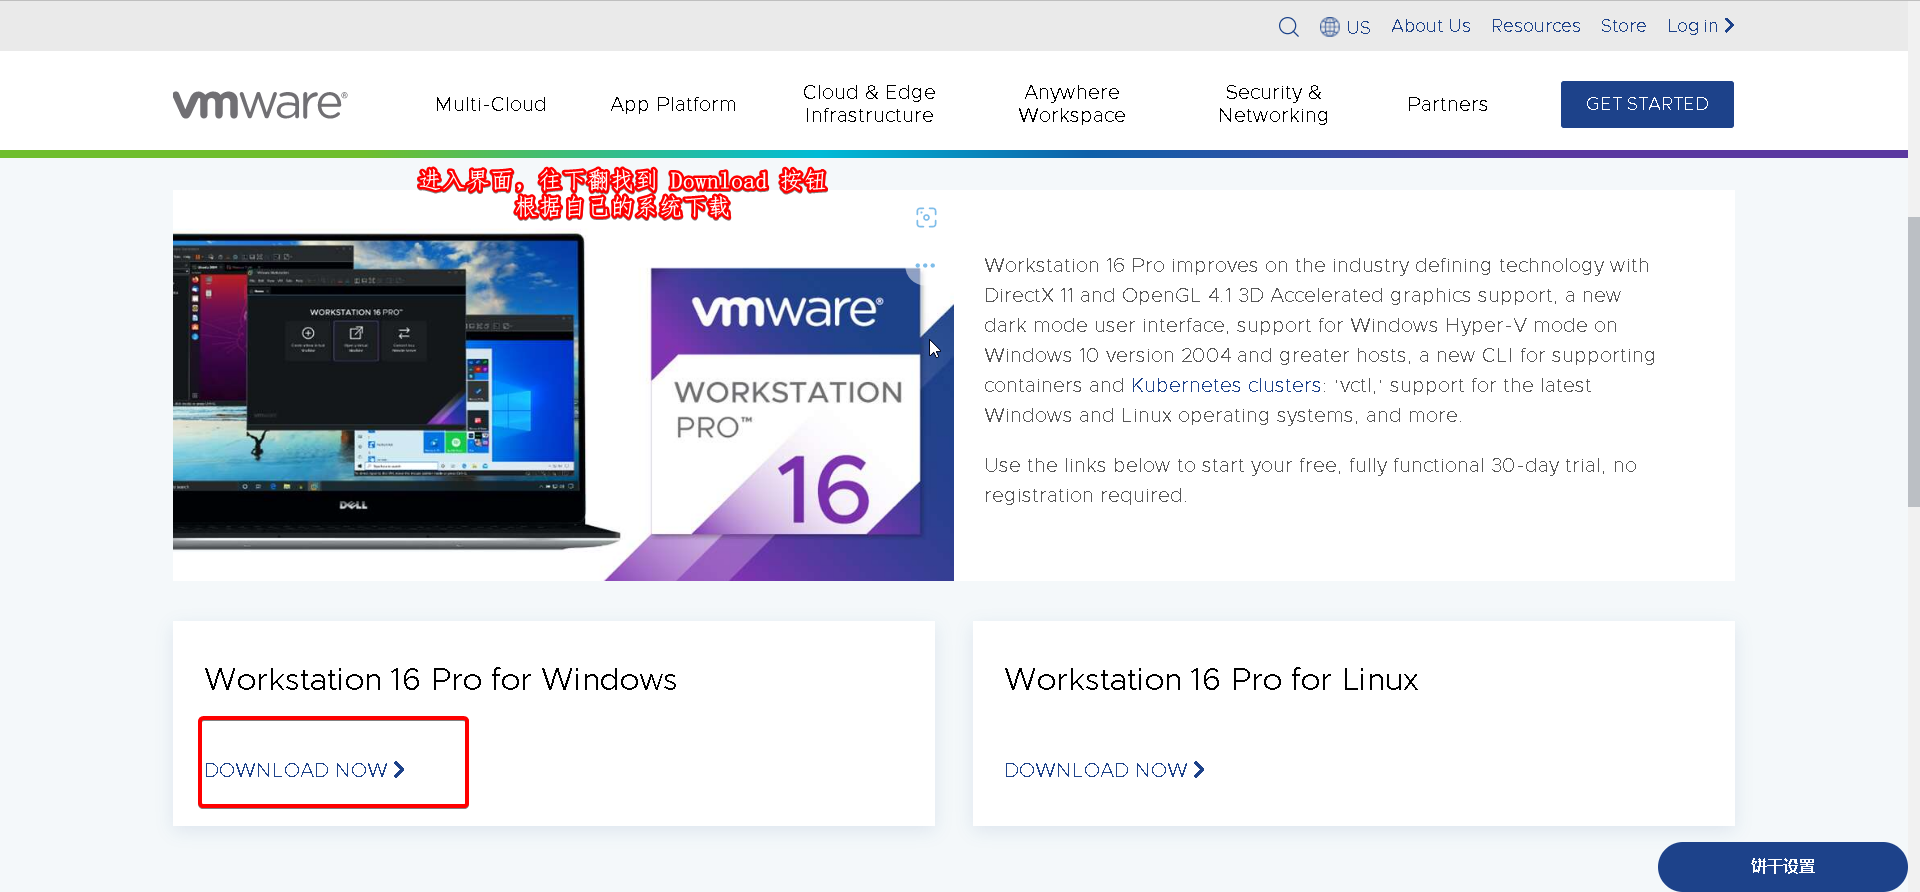Click the 'Workstation 16 Pro for Linux' heading
This screenshot has height=892, width=1920.
point(1211,679)
